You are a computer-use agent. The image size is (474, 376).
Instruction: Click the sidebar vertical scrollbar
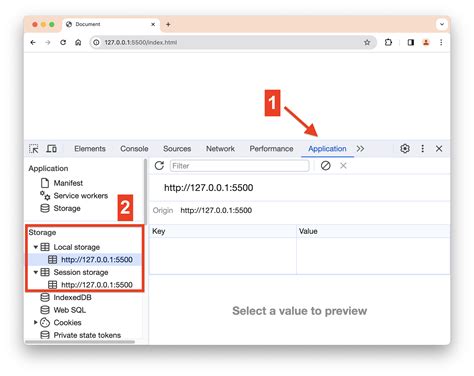[x=145, y=191]
